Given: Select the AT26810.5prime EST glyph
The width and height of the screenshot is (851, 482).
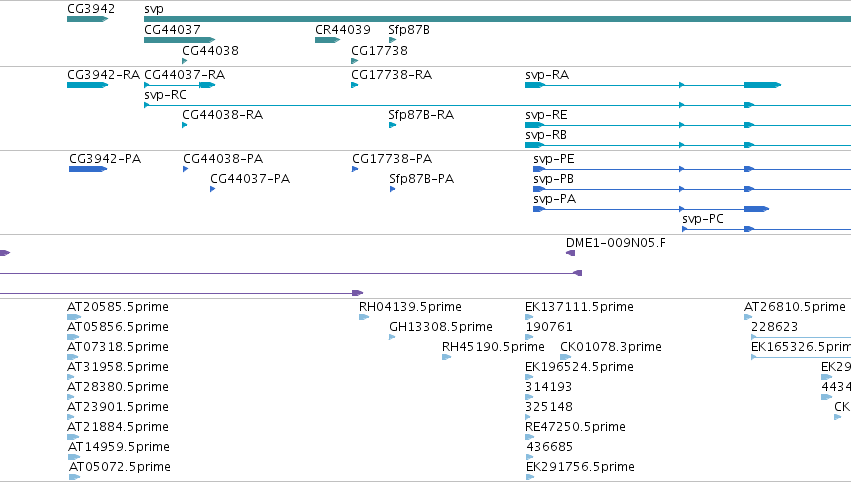Looking at the screenshot, I should click(x=748, y=317).
